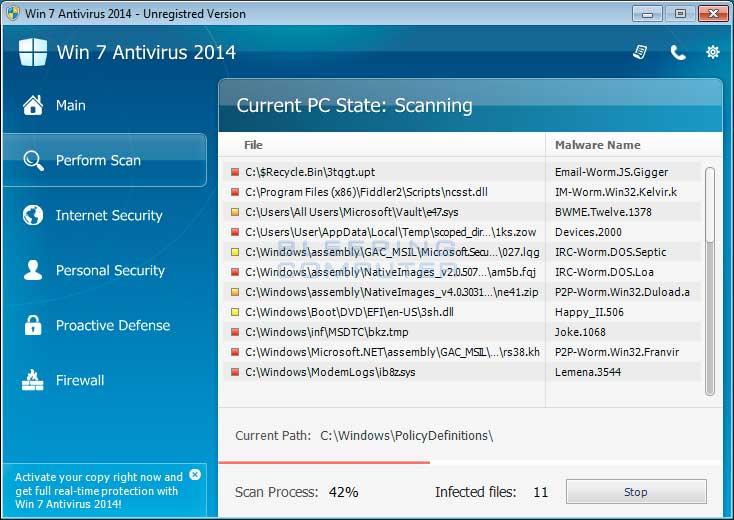This screenshot has width=734, height=520.
Task: Click red threat marker for ncsst.dll
Action: [x=235, y=192]
